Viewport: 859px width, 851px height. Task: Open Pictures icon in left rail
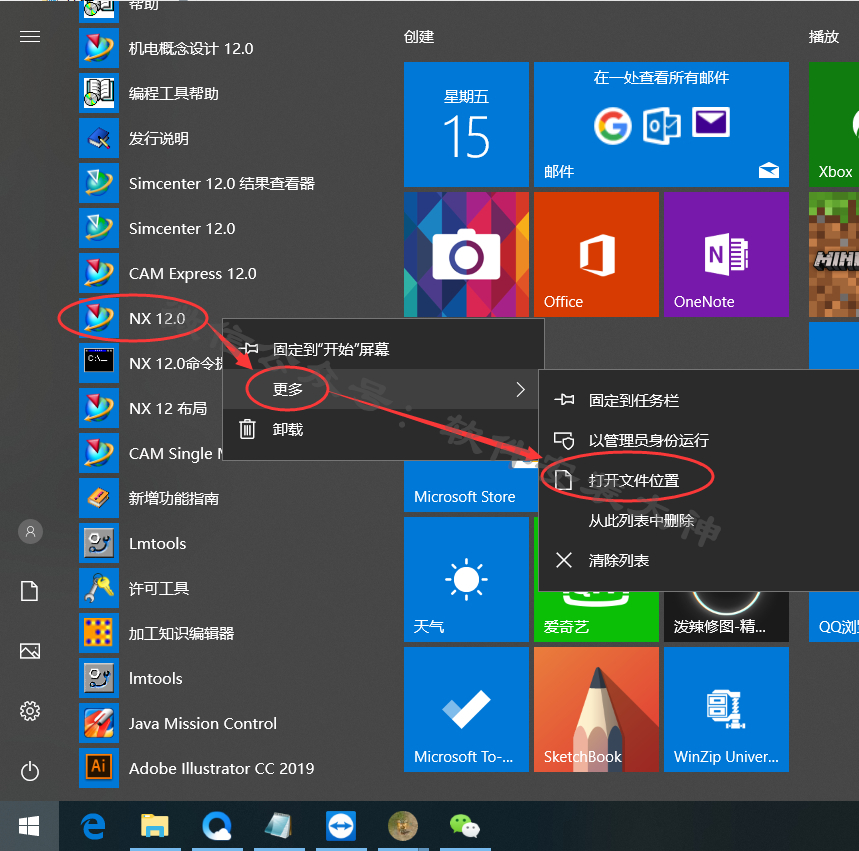[x=30, y=651]
